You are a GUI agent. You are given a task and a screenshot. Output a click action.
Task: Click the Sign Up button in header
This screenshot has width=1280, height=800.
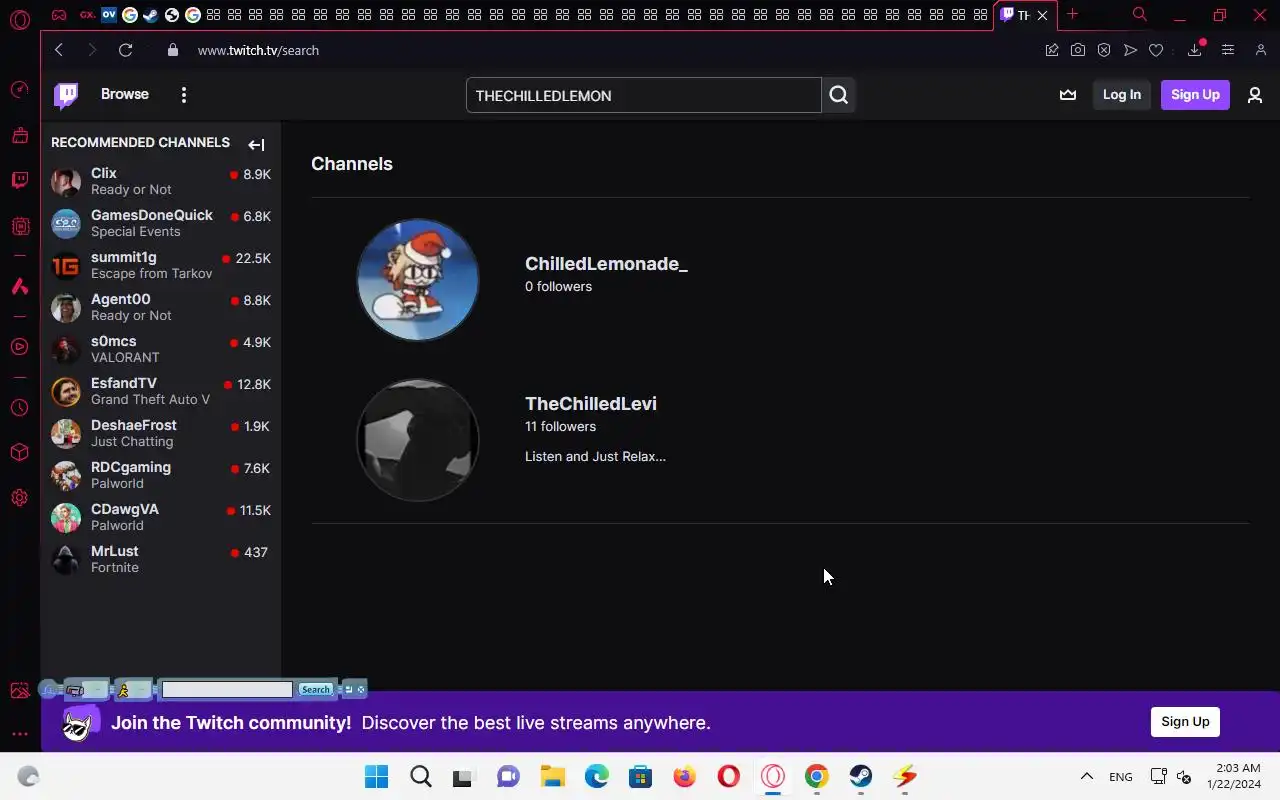(1195, 95)
